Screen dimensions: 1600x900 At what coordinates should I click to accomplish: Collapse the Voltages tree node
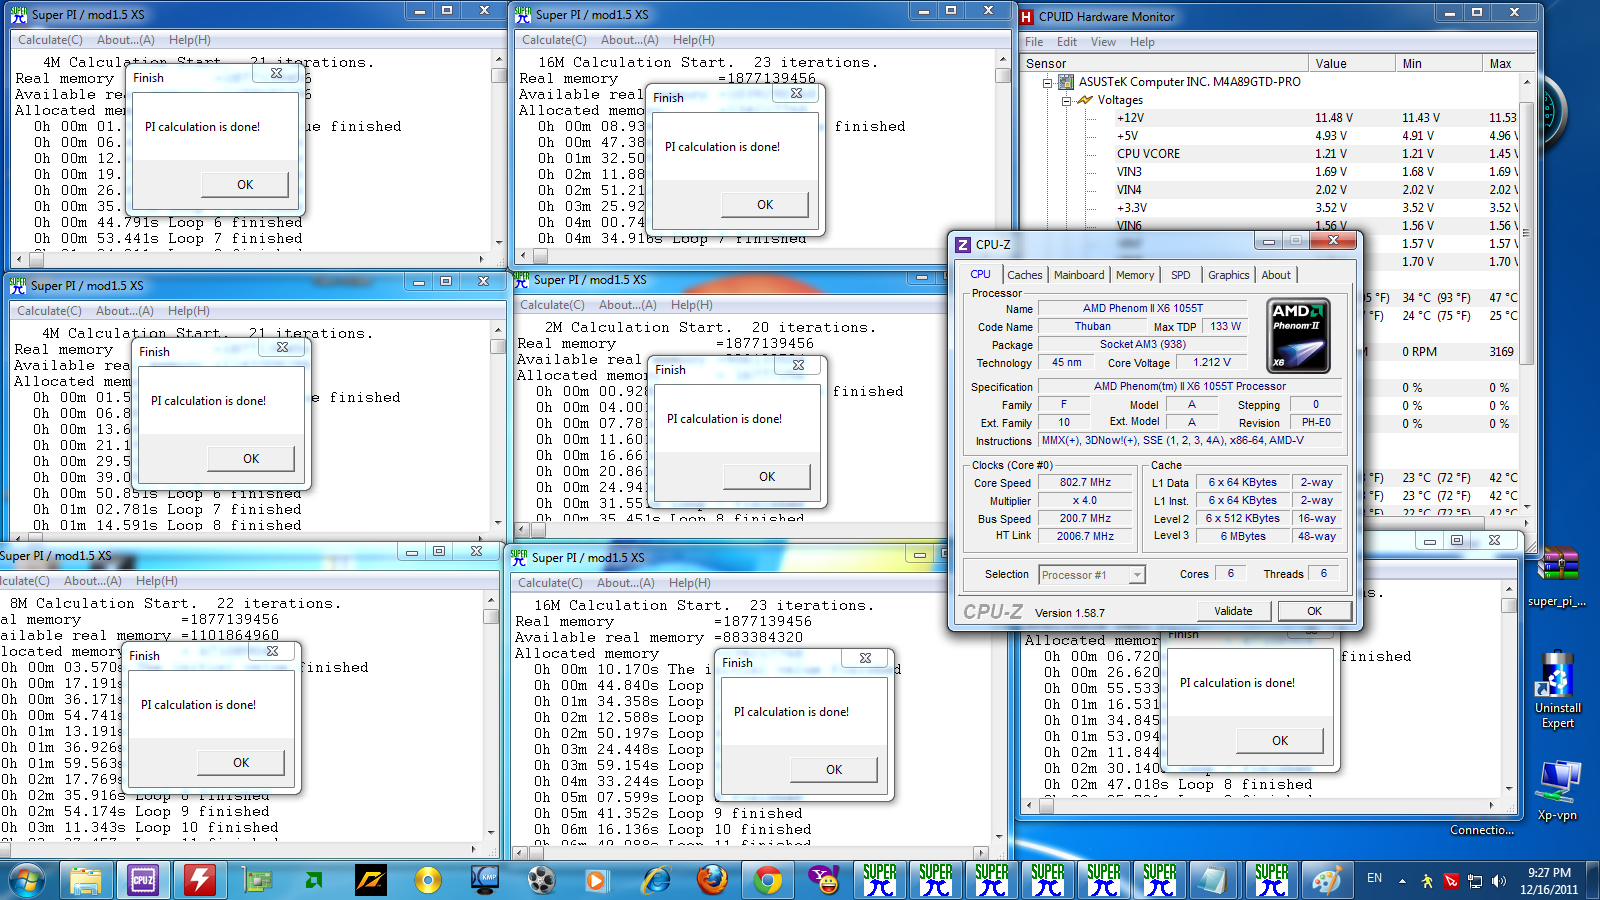pyautogui.click(x=1066, y=101)
